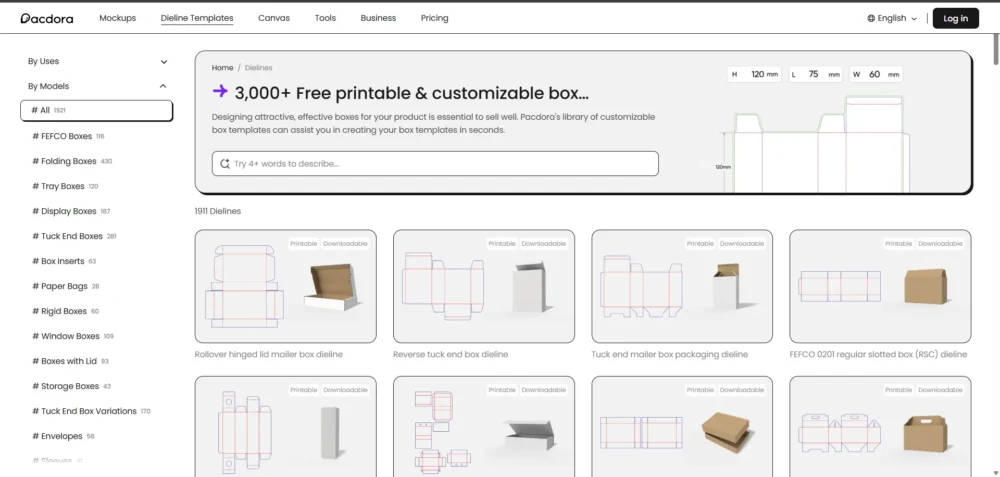This screenshot has width=1000, height=477.
Task: Filter by # Window Boxes
Action: click(x=73, y=336)
